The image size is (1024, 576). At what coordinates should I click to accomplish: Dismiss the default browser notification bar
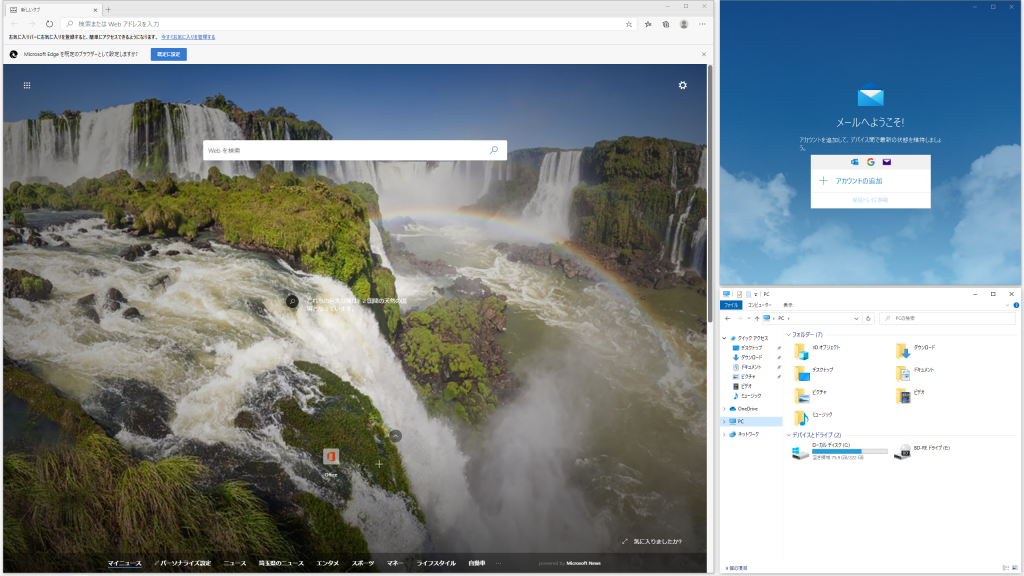pyautogui.click(x=703, y=54)
